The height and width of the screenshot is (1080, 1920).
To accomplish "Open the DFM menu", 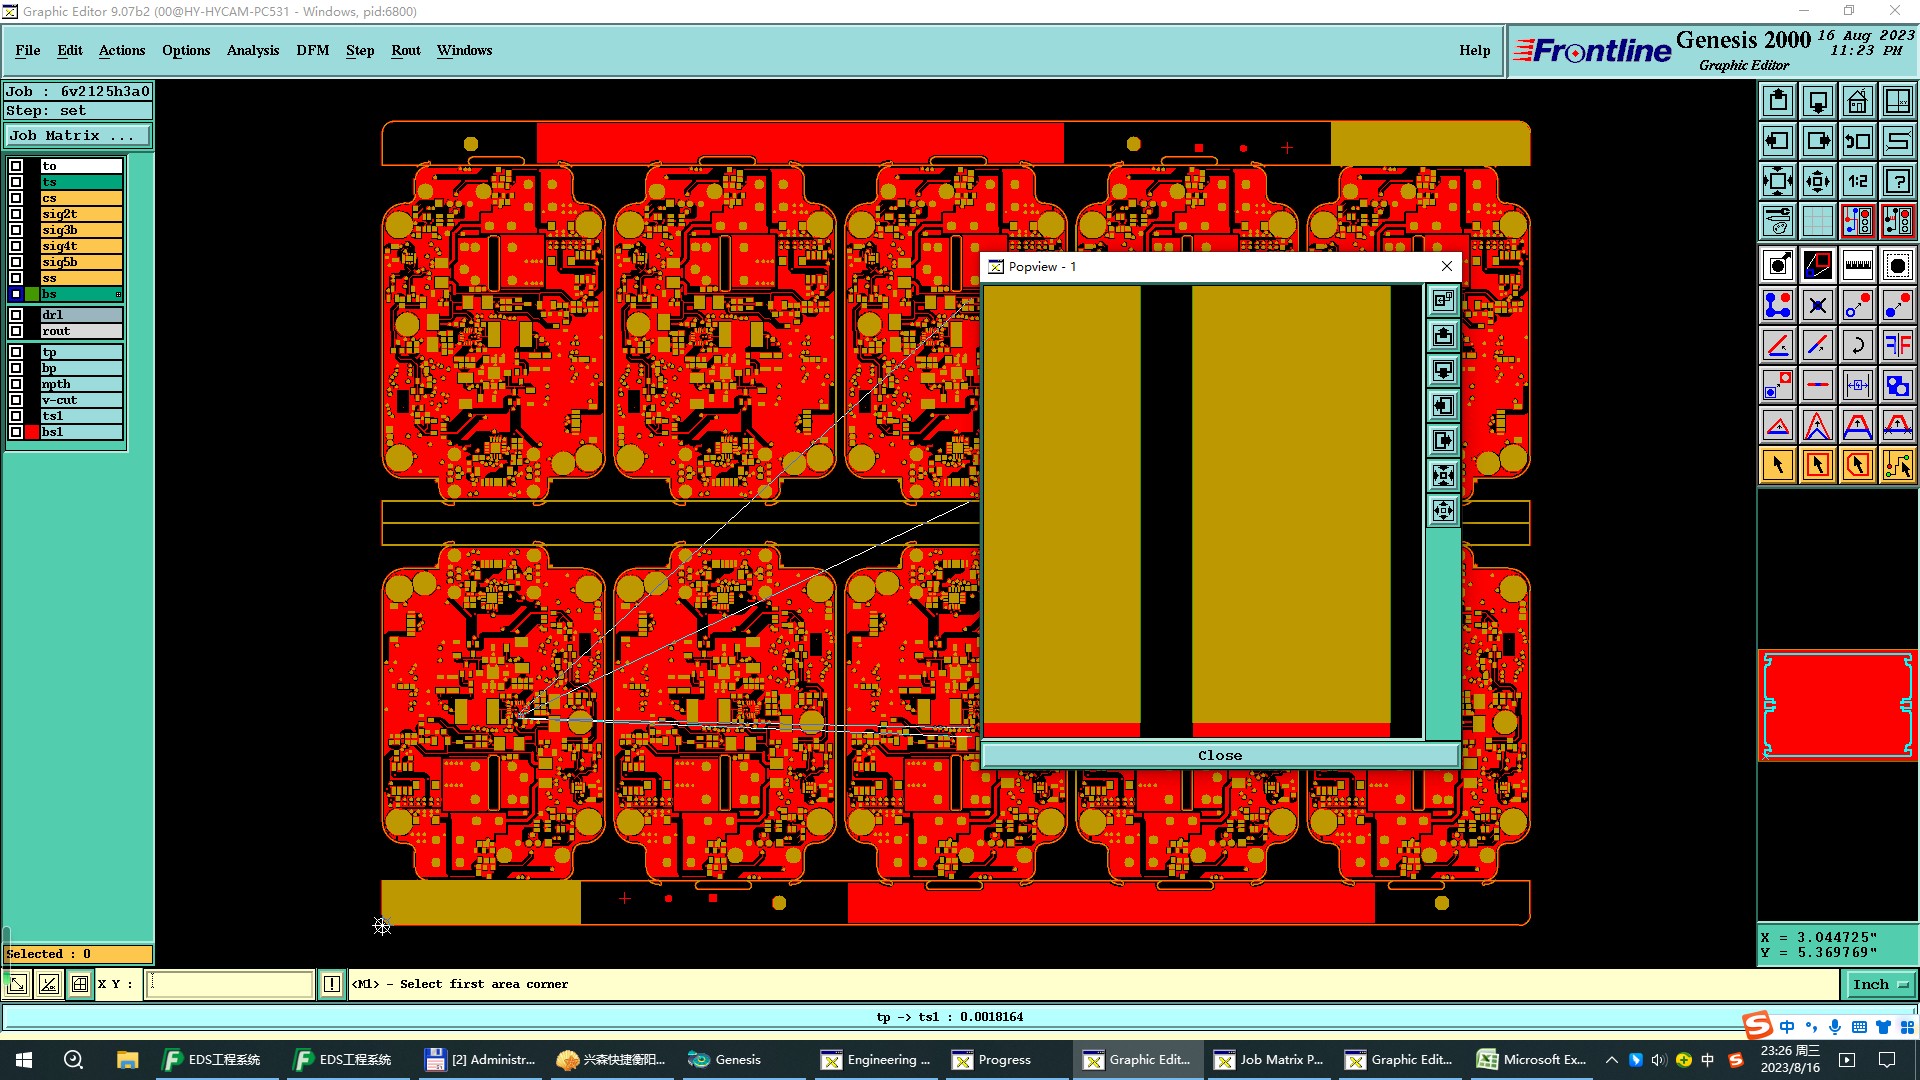I will 312,50.
